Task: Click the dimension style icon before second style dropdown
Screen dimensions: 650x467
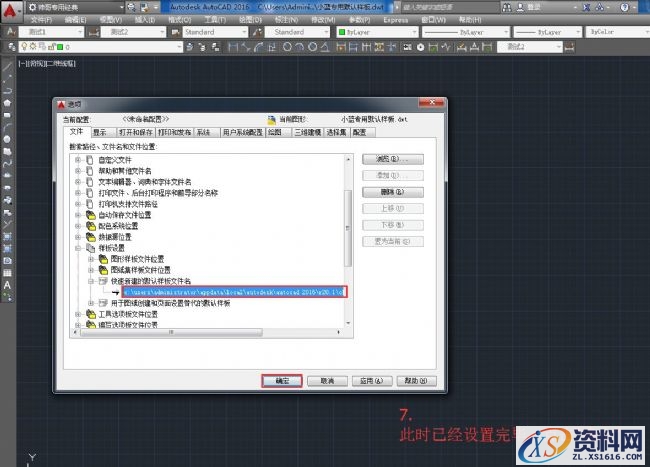Action: pyautogui.click(x=94, y=32)
